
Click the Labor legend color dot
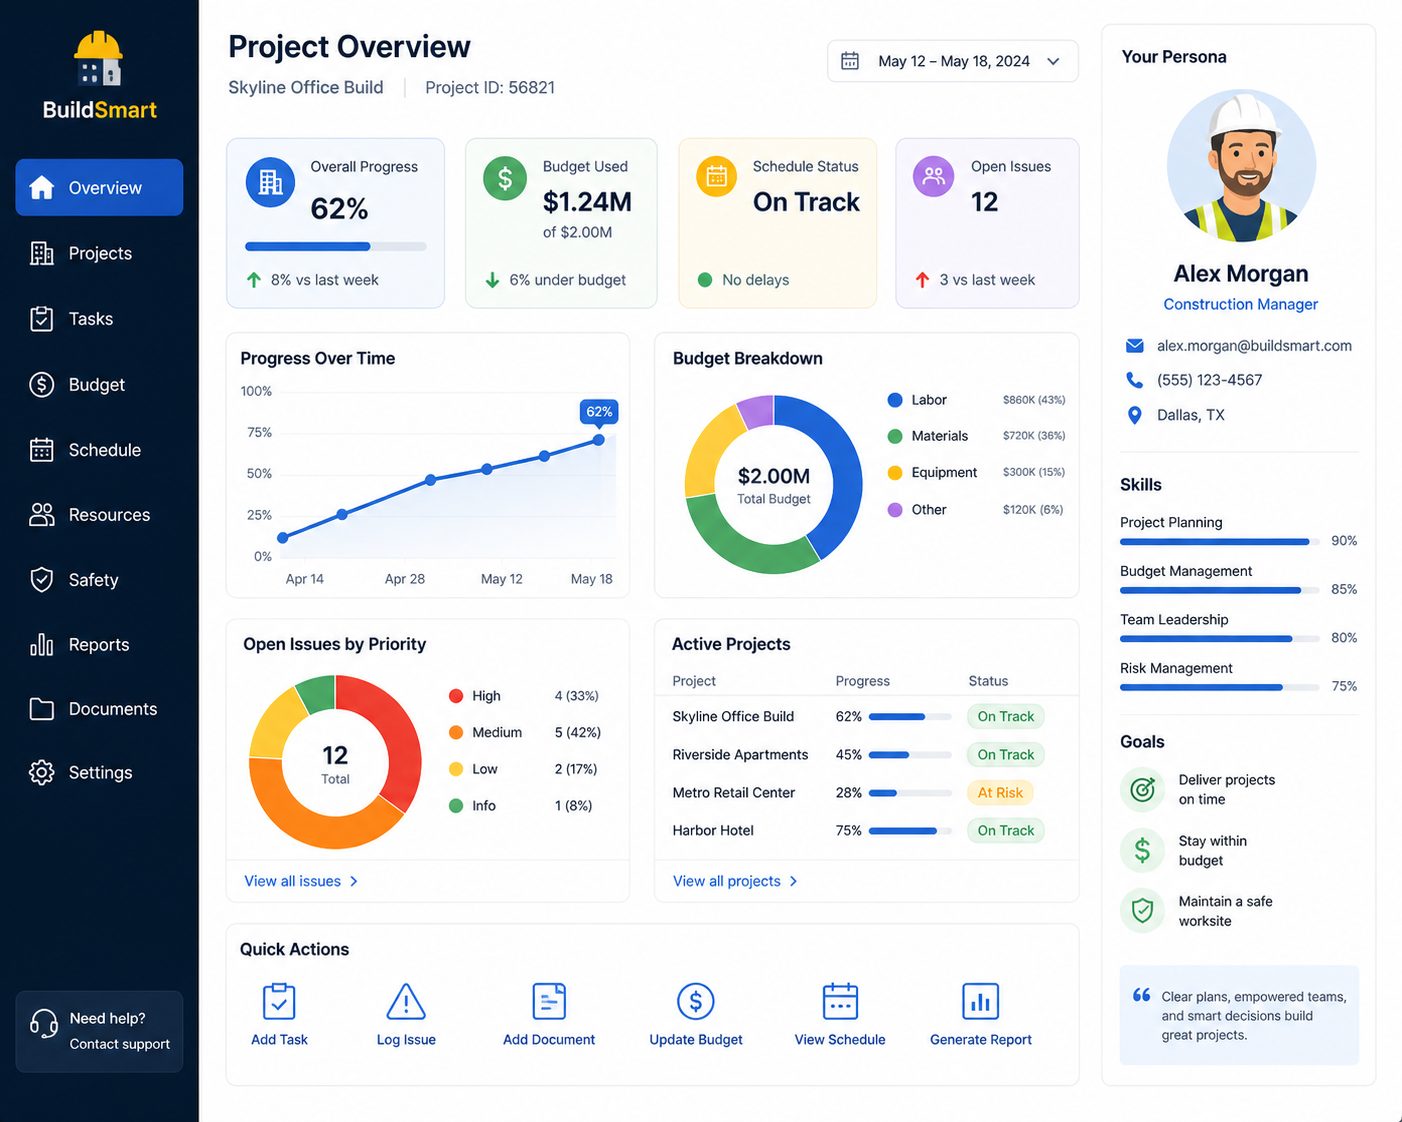coord(895,400)
